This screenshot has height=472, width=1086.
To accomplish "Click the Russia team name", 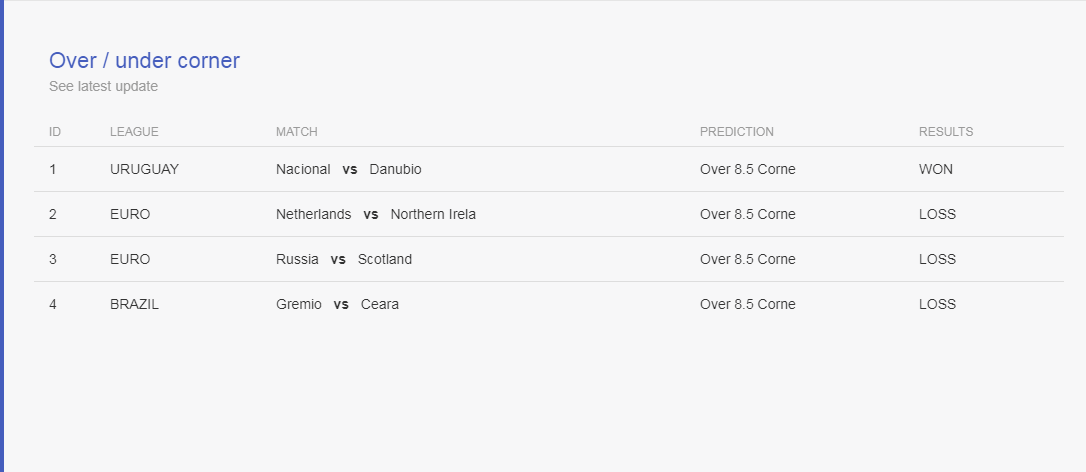I will [x=297, y=259].
